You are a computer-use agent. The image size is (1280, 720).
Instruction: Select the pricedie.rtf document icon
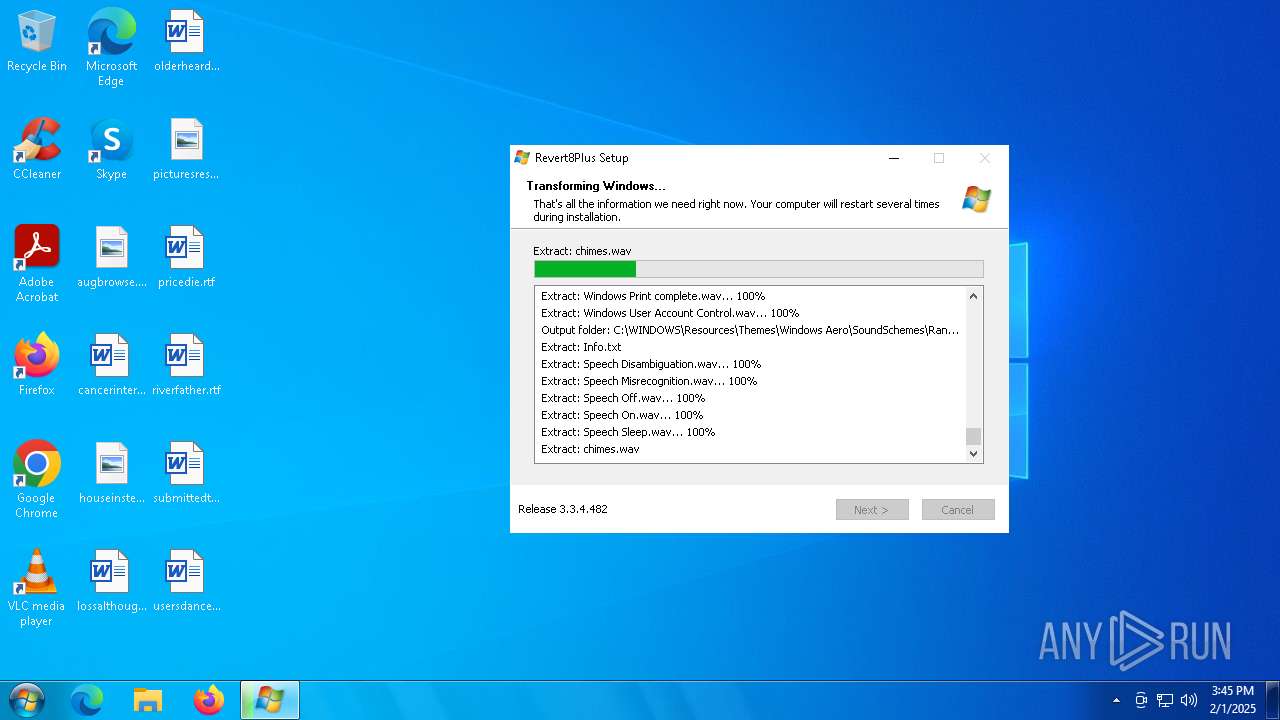pos(186,258)
